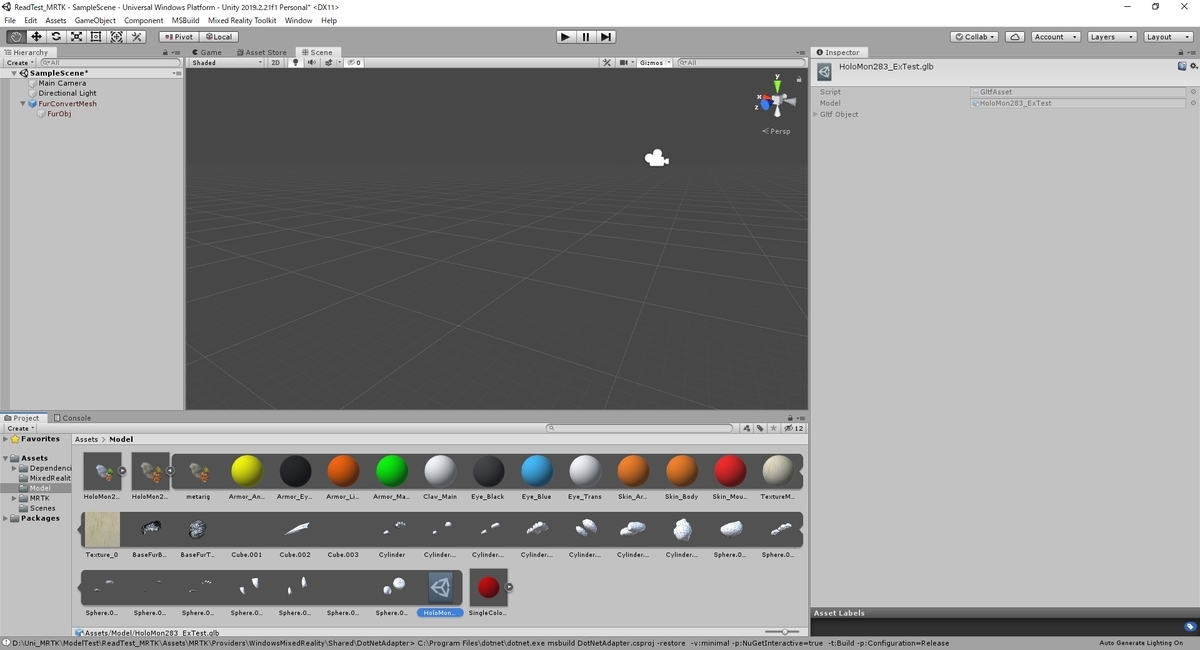This screenshot has height=650, width=1200.
Task: Select the Hand tool
Action: (16, 37)
